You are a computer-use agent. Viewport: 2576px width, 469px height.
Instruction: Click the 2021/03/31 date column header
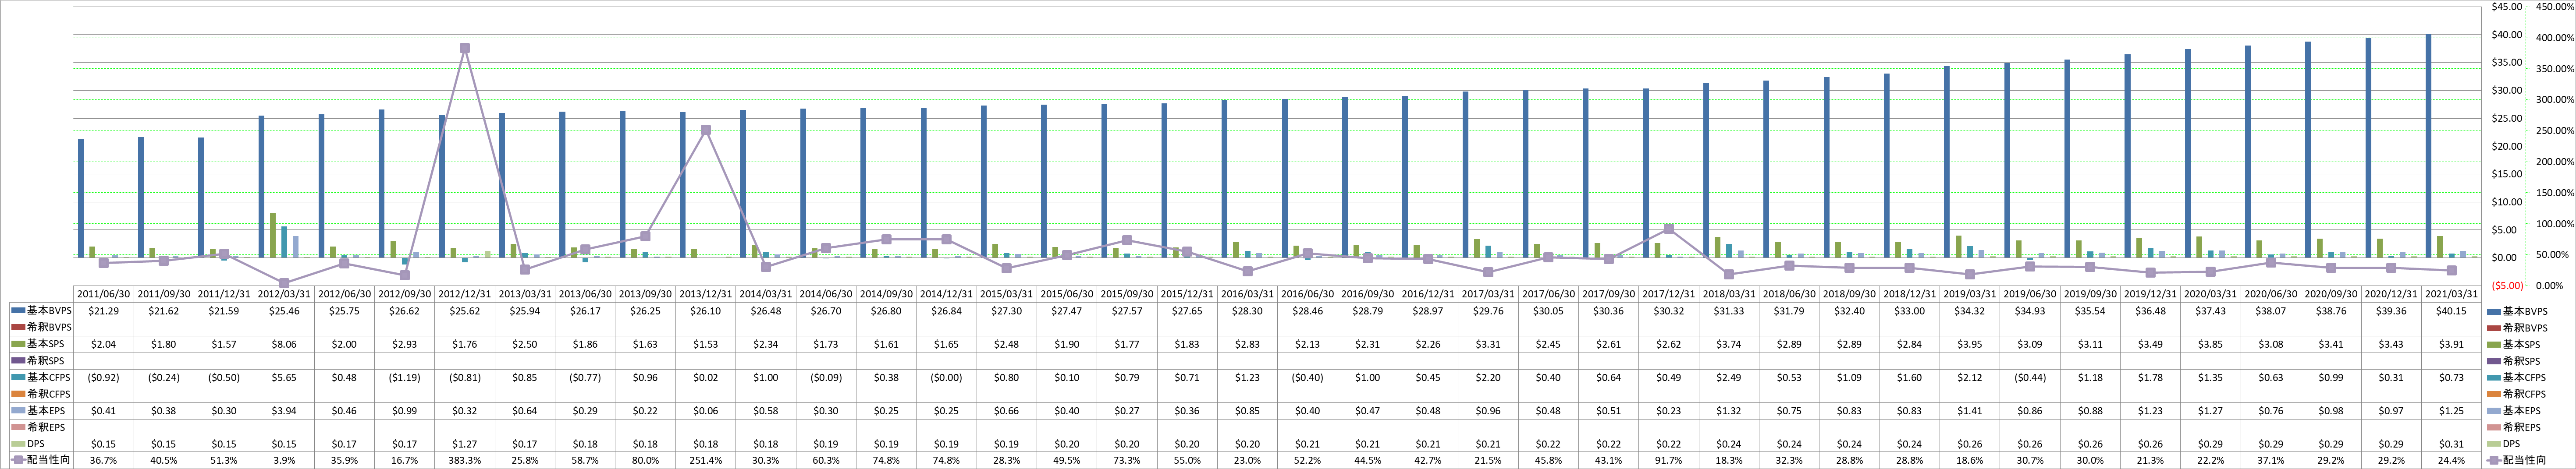coord(2452,294)
